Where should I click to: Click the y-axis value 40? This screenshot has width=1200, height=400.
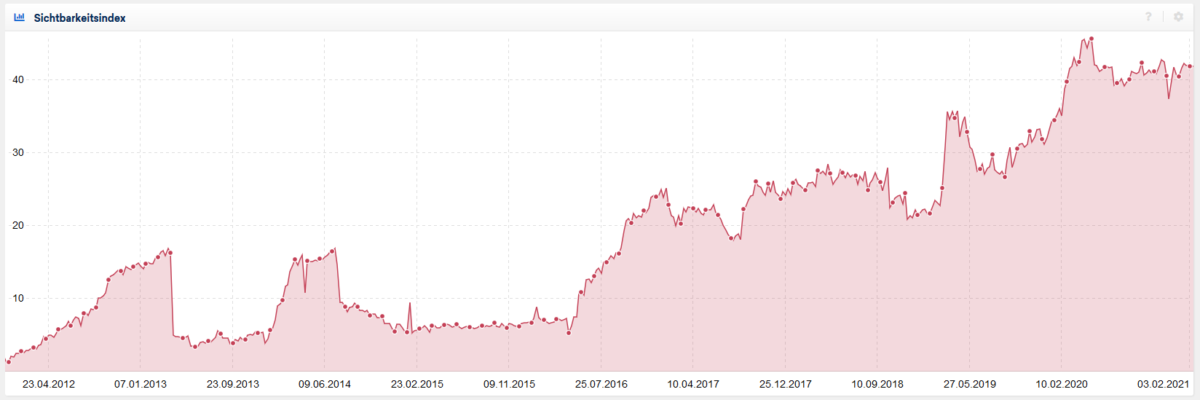[18, 79]
